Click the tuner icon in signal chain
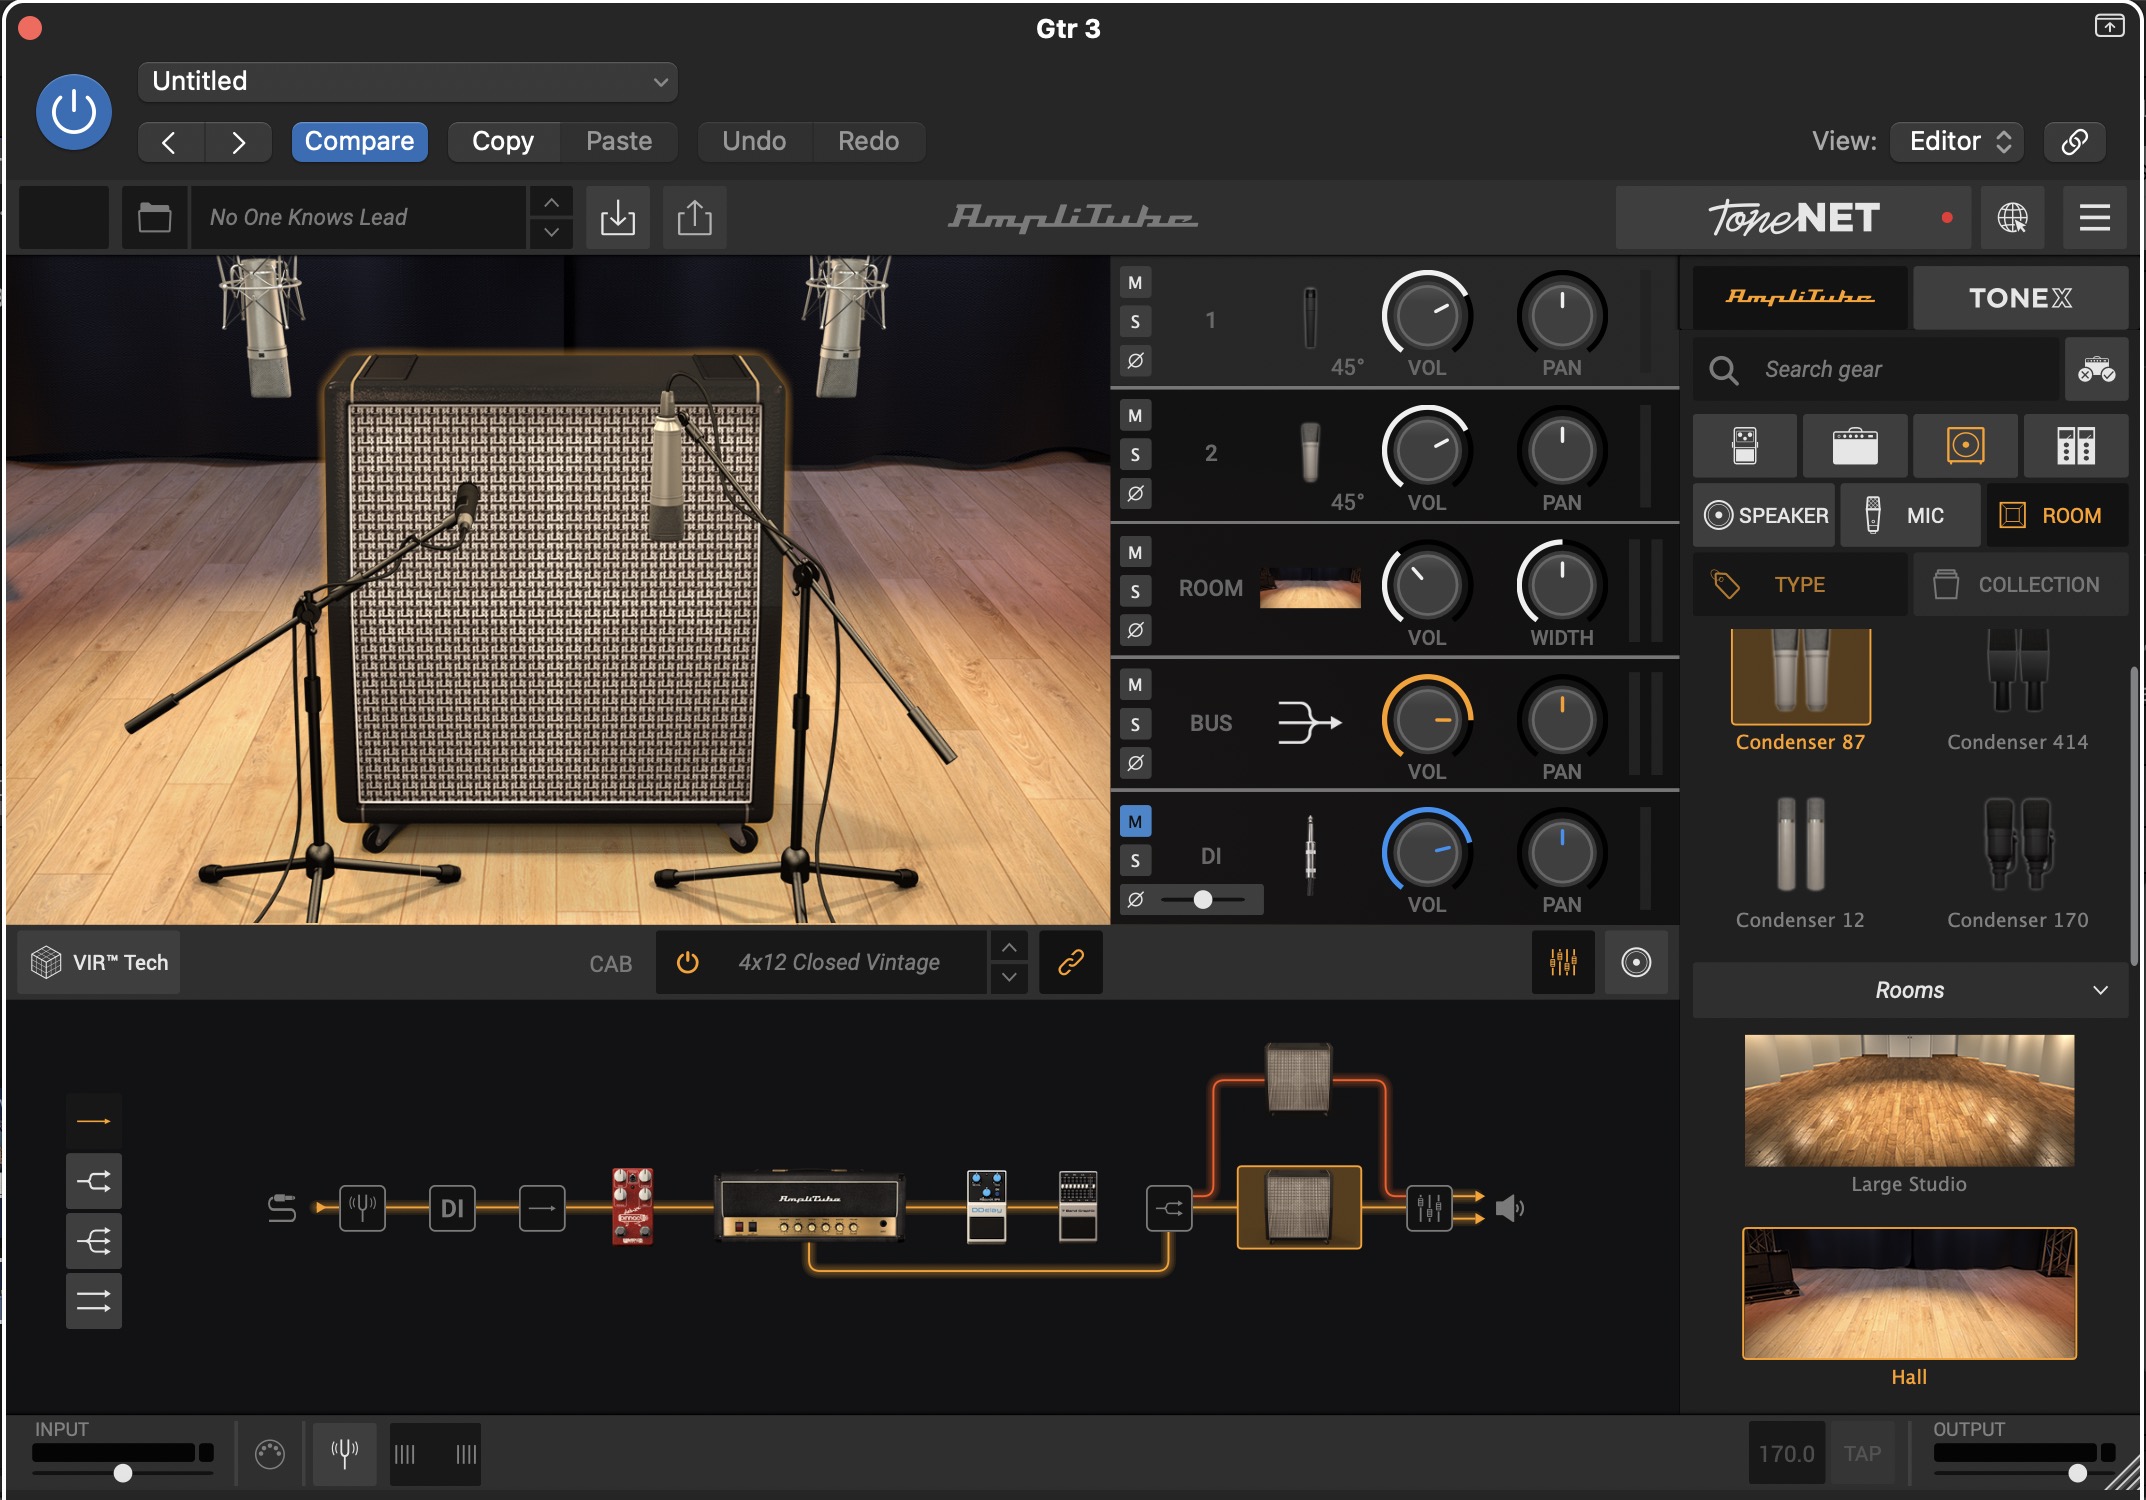Screen dimensions: 2146x1500 tap(362, 1208)
